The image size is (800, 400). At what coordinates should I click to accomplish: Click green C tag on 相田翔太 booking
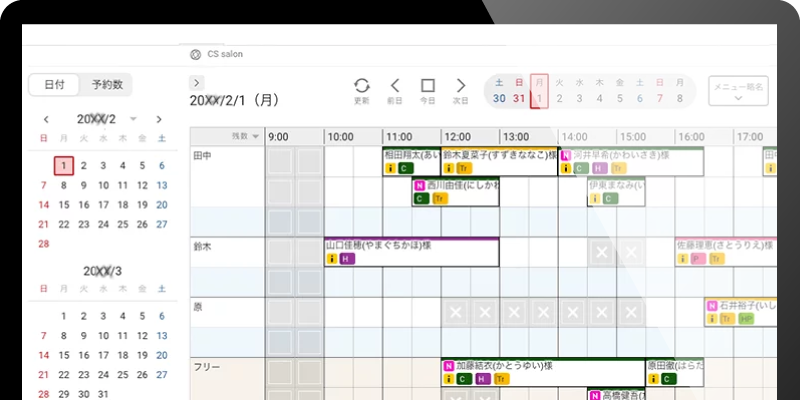click(x=406, y=169)
